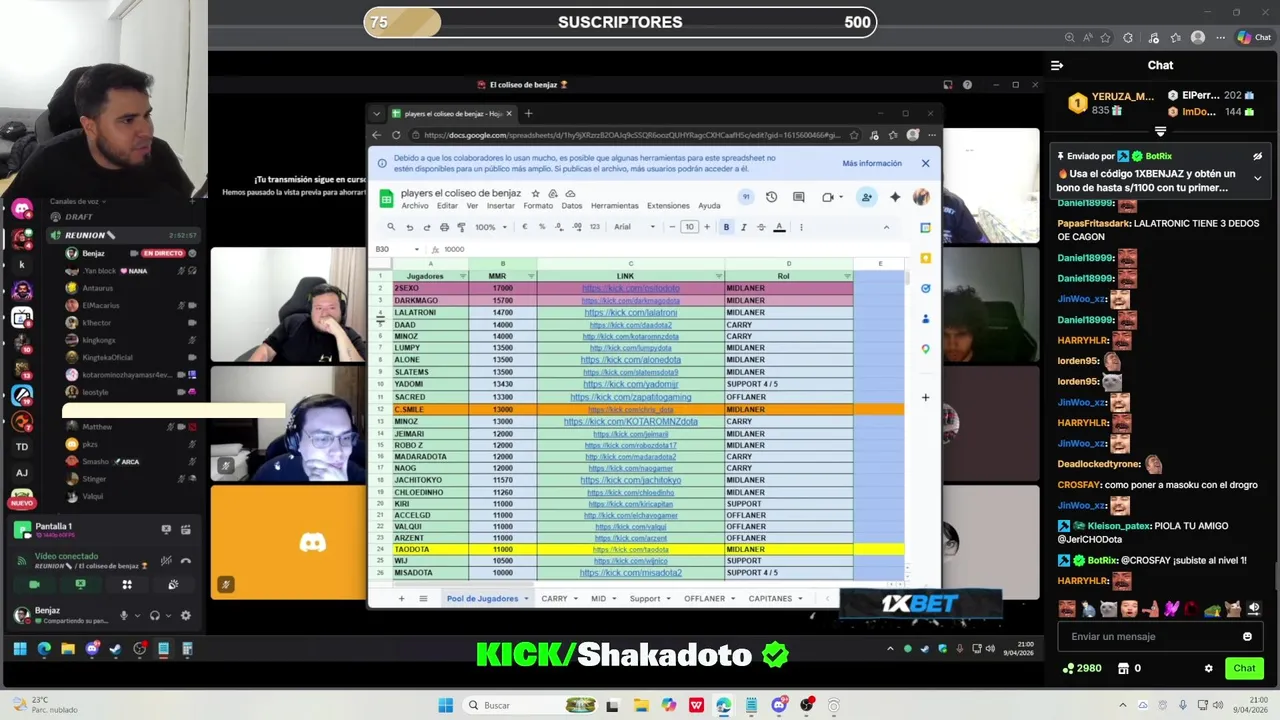Open the kick.com/lalatroni link

630,312
